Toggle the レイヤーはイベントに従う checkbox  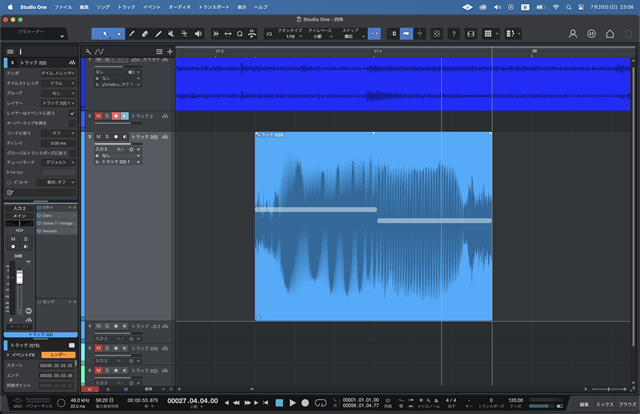(x=72, y=113)
